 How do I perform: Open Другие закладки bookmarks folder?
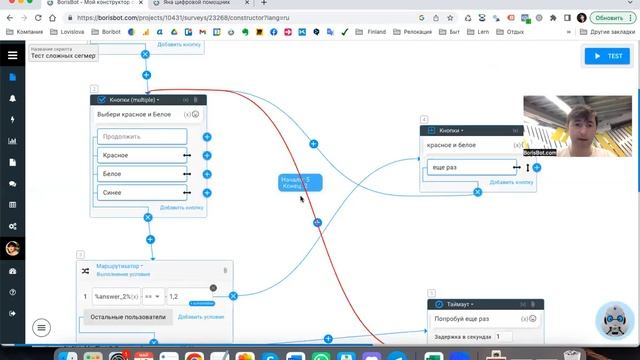[607, 32]
